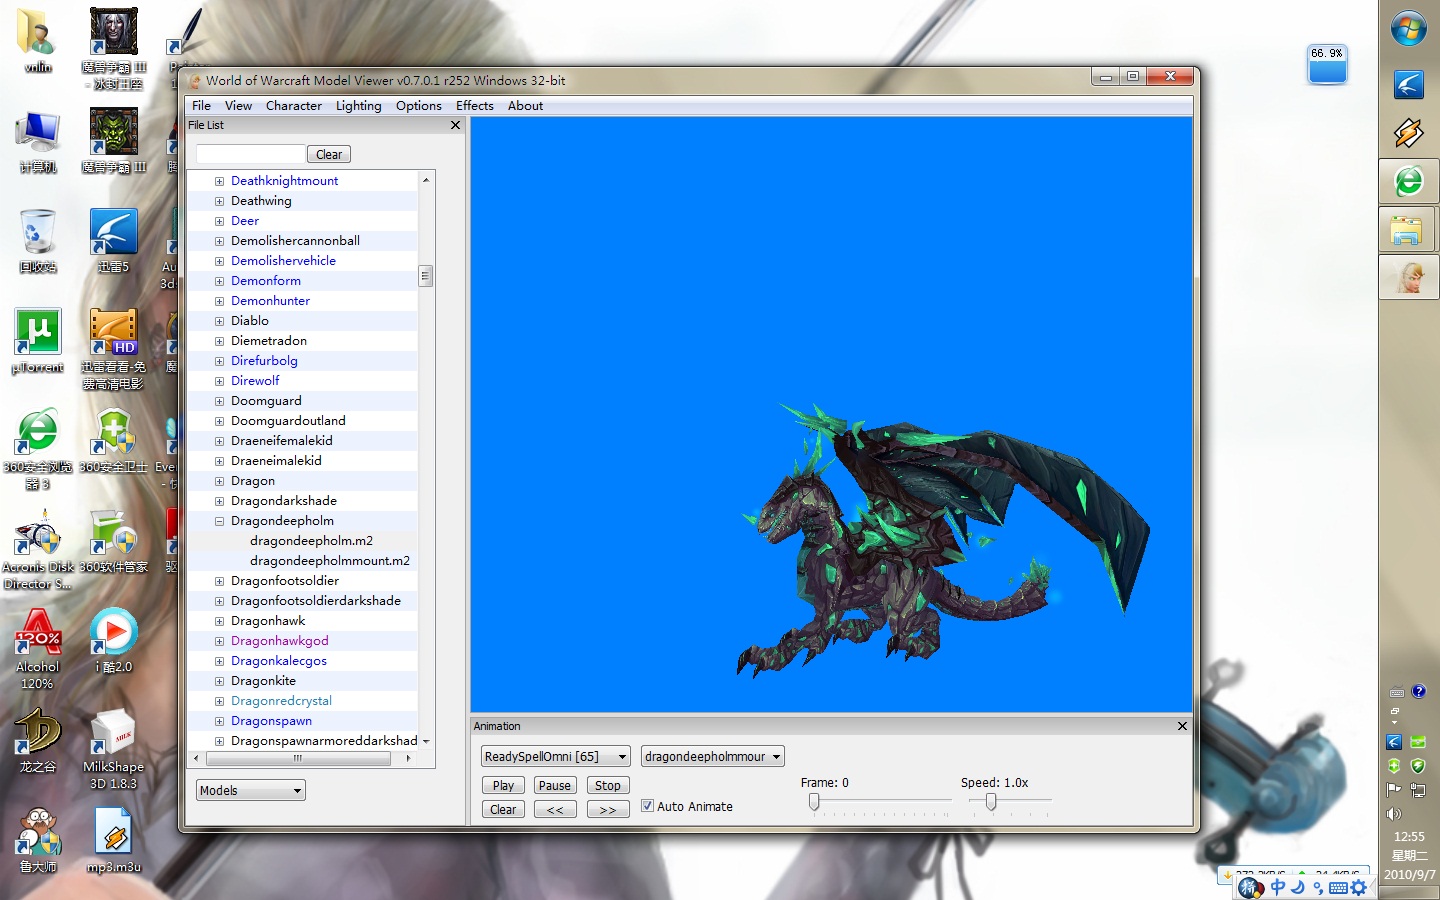Viewport: 1440px width, 900px height.
Task: Close the Animation panel
Action: 1182,726
